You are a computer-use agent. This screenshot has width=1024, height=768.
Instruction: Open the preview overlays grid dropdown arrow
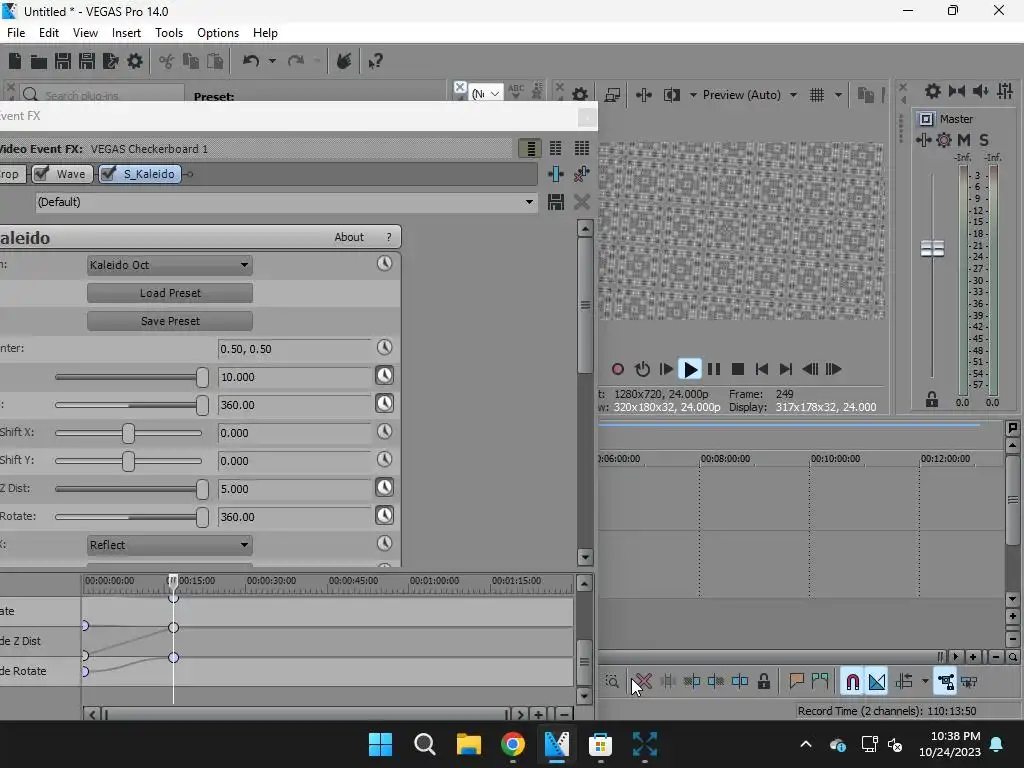point(838,95)
